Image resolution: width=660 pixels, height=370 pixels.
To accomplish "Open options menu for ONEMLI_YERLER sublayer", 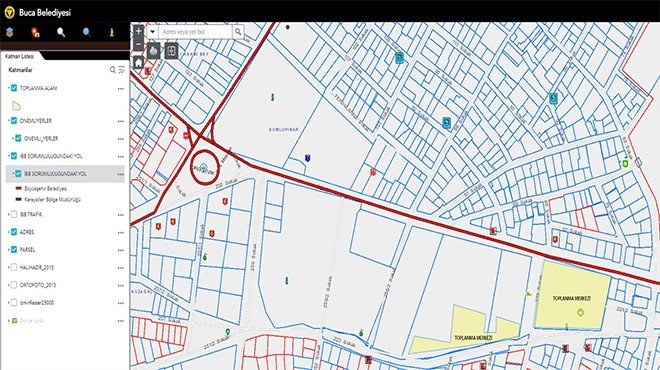I will pos(121,139).
